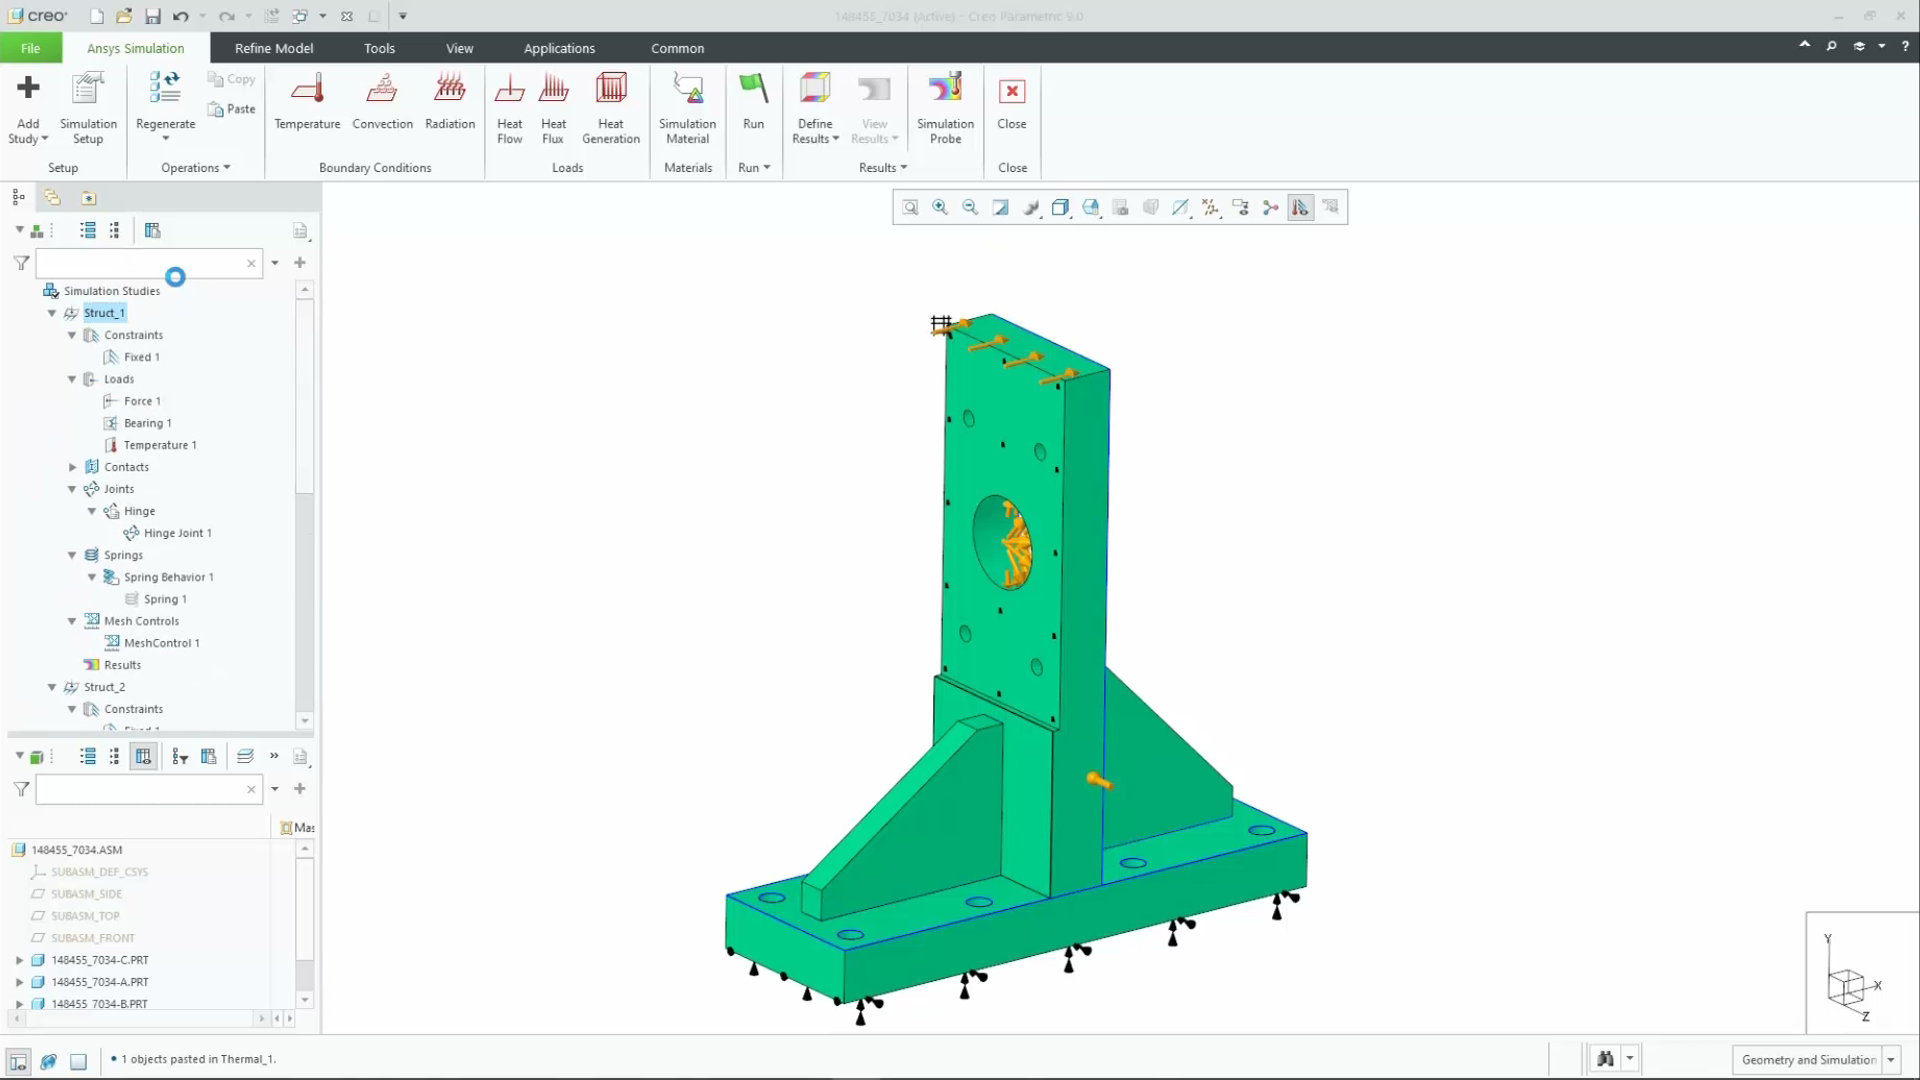Viewport: 1920px width, 1080px height.
Task: Click Zoom Out in the graphics toolbar
Action: pos(970,207)
